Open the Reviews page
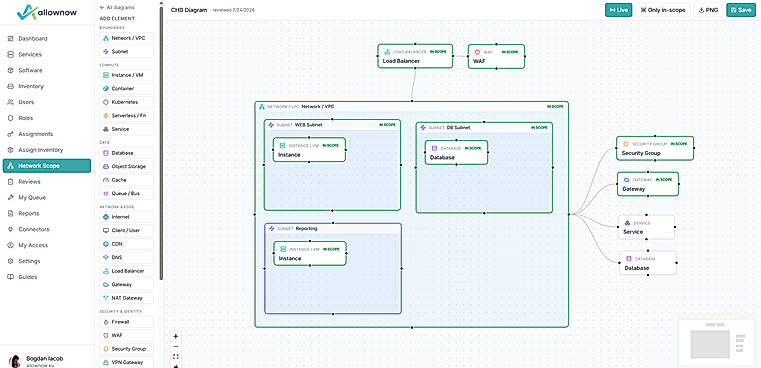The height and width of the screenshot is (368, 761). pyautogui.click(x=47, y=182)
